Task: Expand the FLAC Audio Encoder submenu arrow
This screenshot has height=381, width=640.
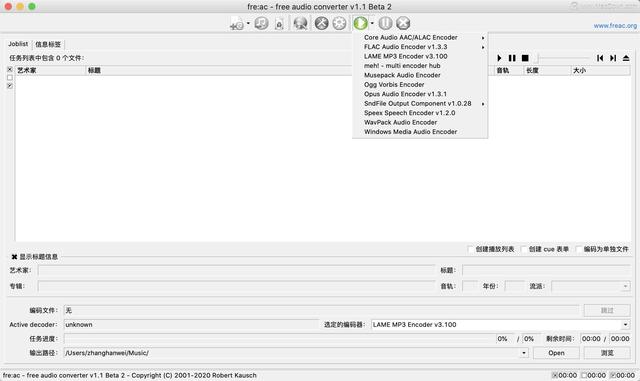Action: 483,47
